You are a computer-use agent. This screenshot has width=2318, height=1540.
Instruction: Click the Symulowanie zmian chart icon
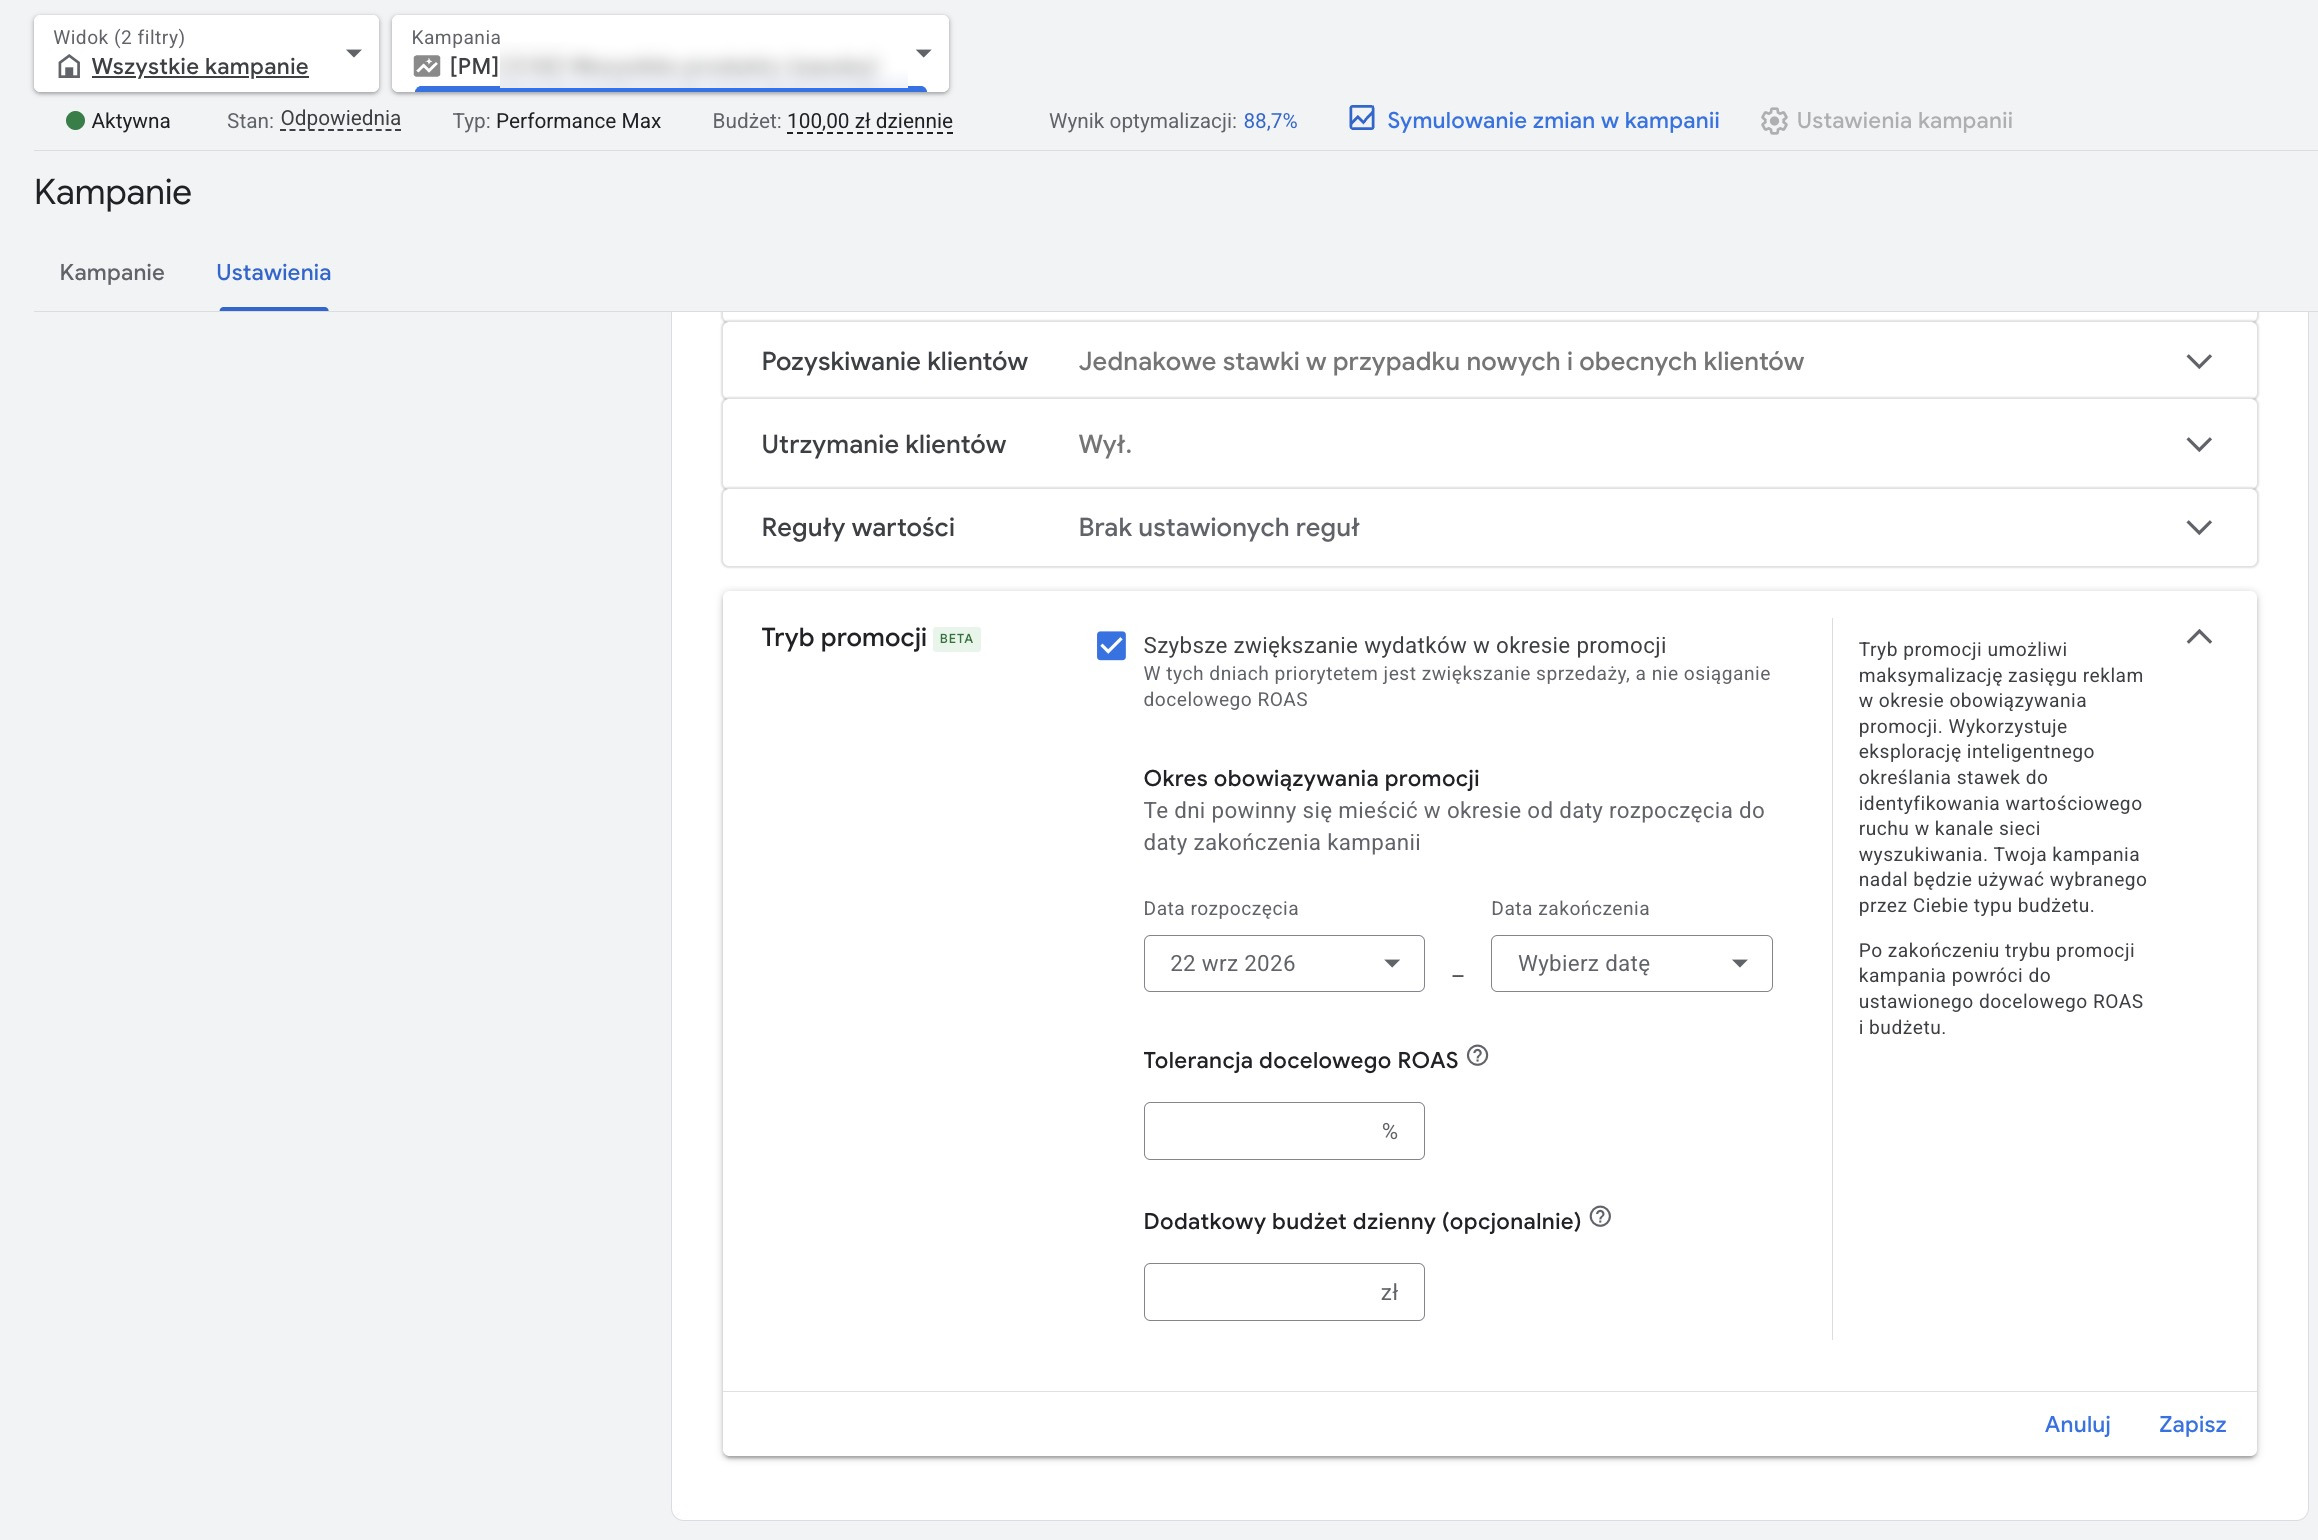coord(1361,119)
